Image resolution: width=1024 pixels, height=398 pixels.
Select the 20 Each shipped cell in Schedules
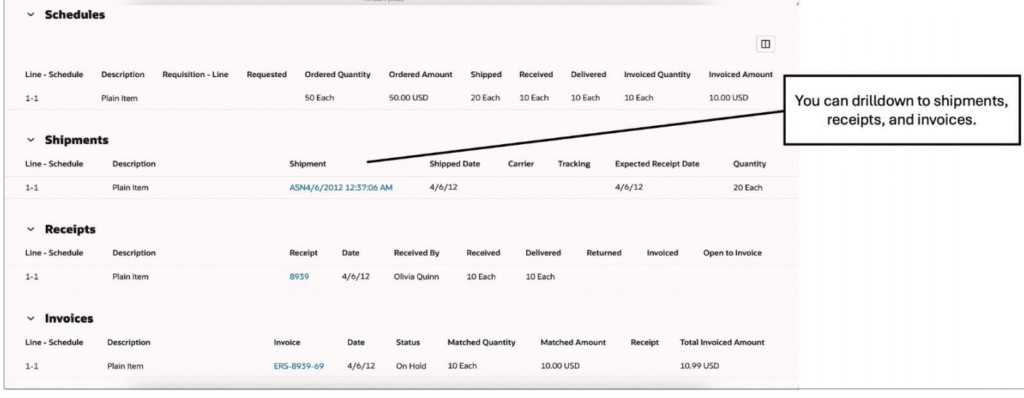coord(485,98)
